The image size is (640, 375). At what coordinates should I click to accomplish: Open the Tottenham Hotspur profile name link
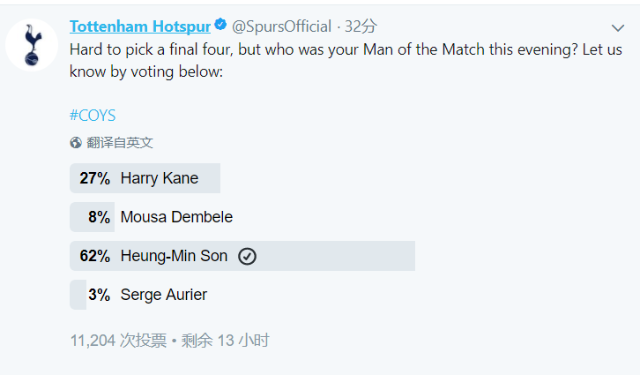(x=140, y=27)
